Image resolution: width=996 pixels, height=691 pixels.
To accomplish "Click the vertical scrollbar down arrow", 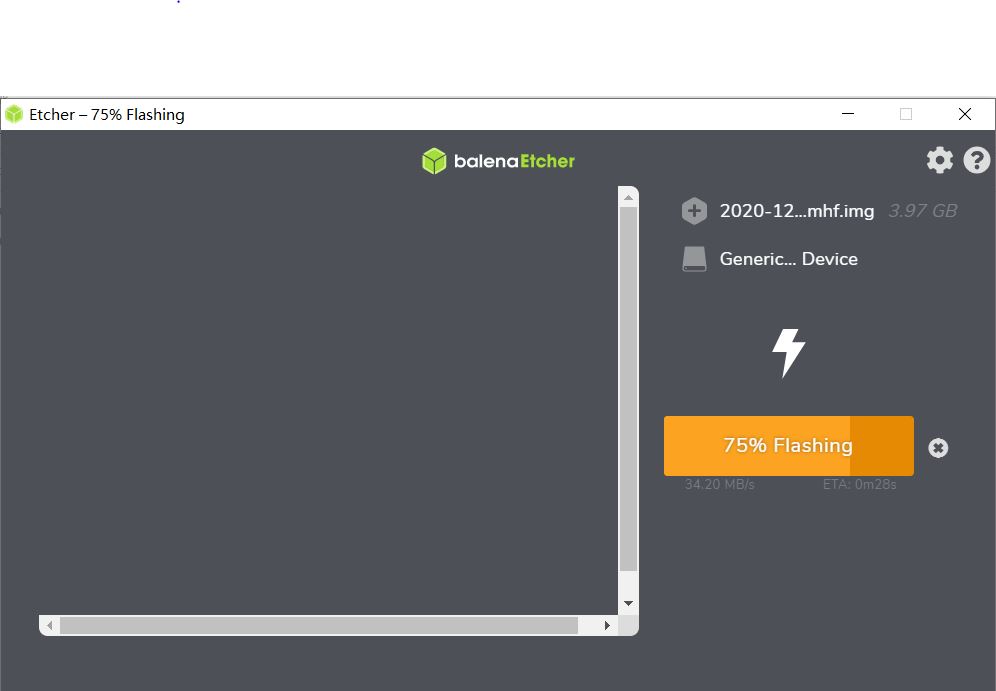I will pyautogui.click(x=628, y=603).
